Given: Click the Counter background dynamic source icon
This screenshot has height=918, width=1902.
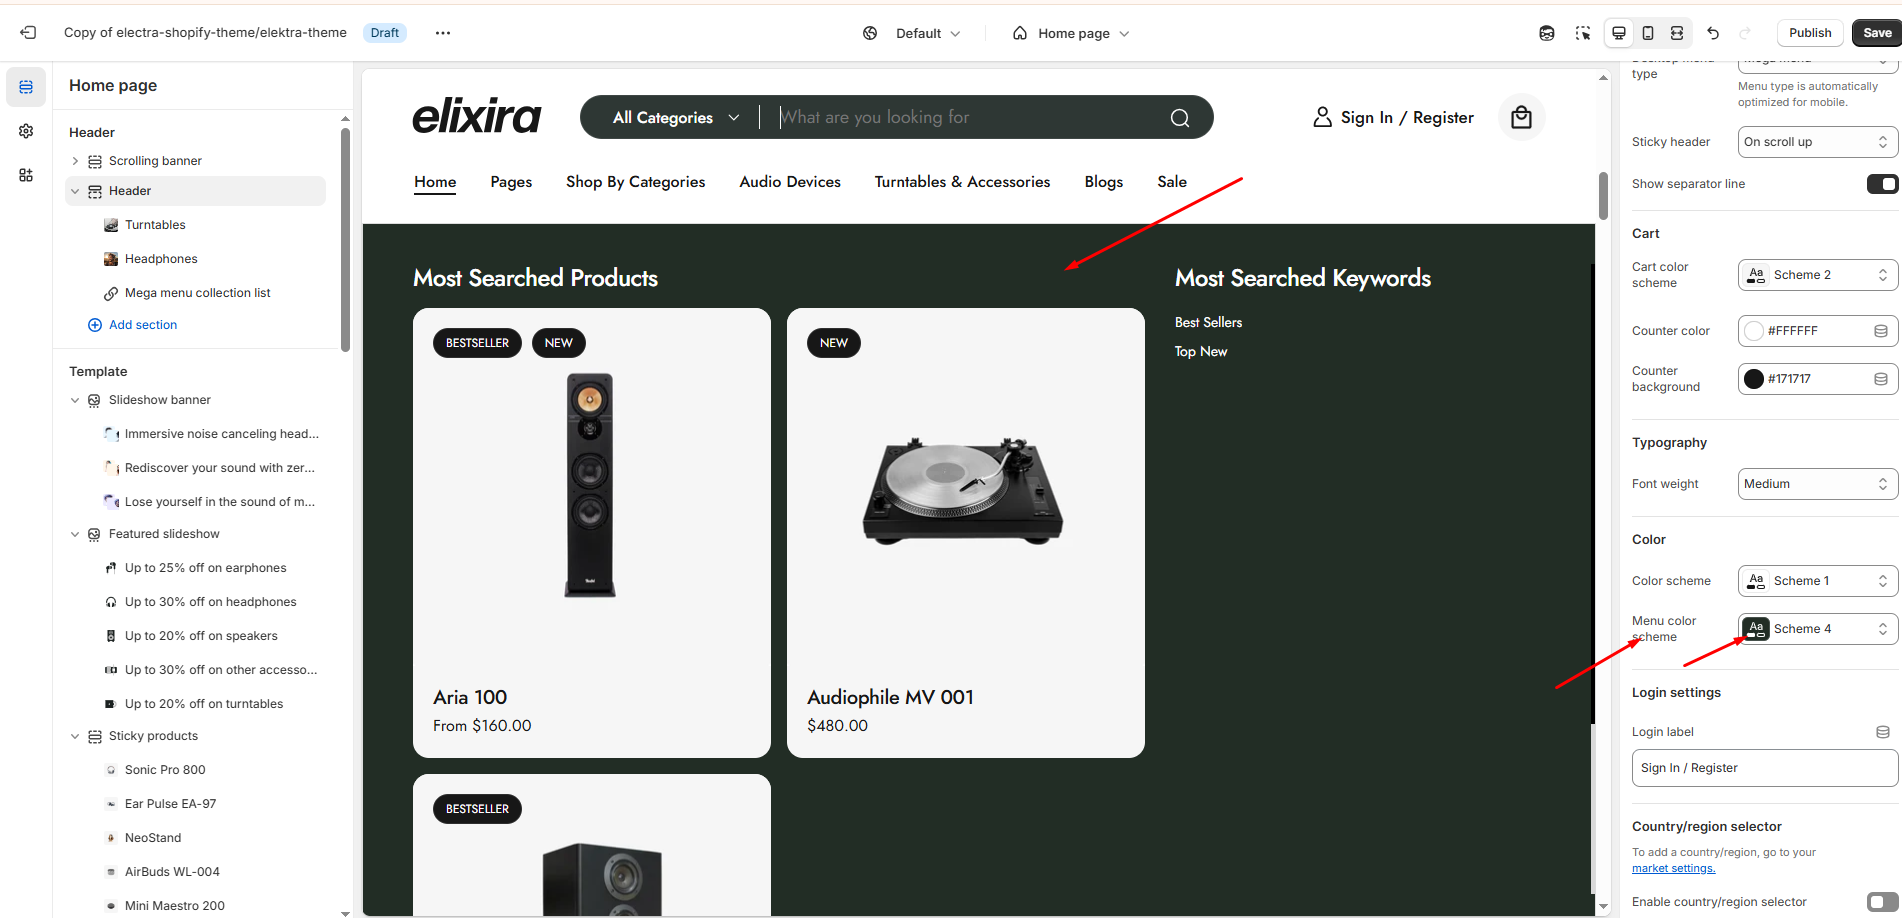Looking at the screenshot, I should (x=1881, y=379).
